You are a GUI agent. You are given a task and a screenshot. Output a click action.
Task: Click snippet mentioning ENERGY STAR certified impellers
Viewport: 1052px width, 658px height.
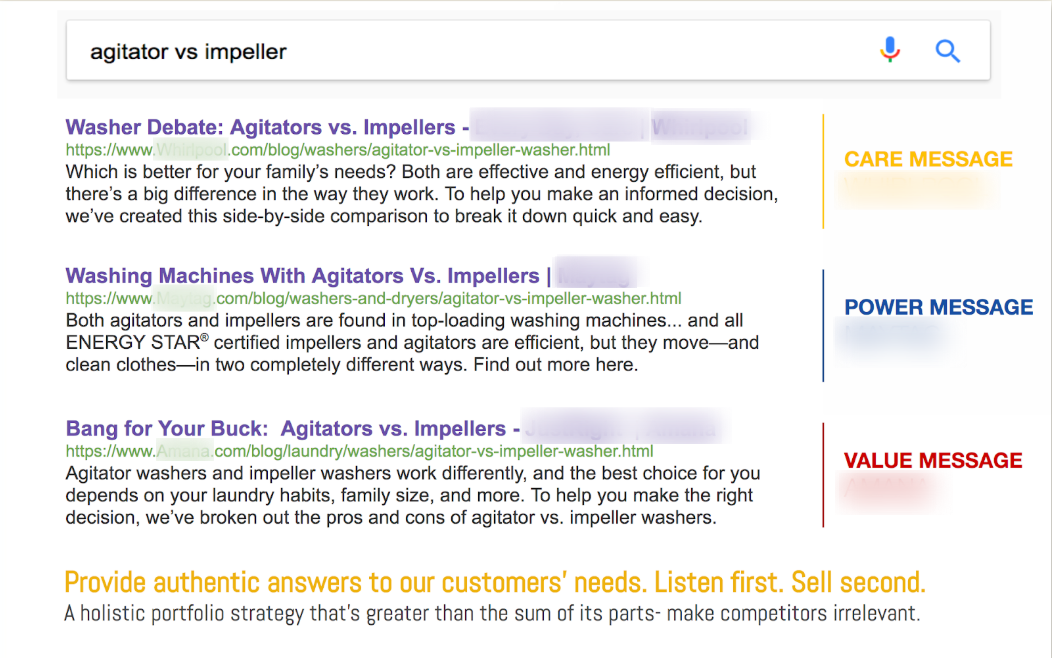[412, 343]
